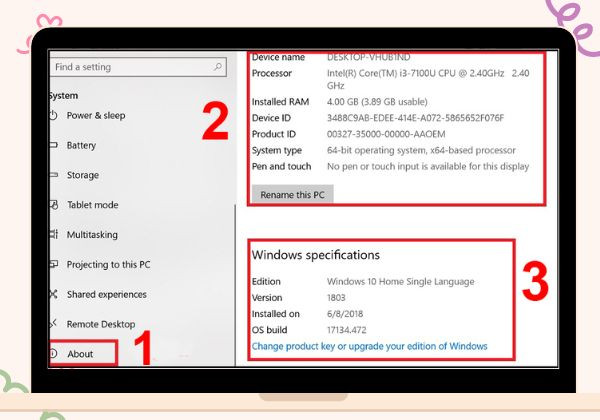
Task: Open Projecting to this PC
Action: click(x=108, y=264)
